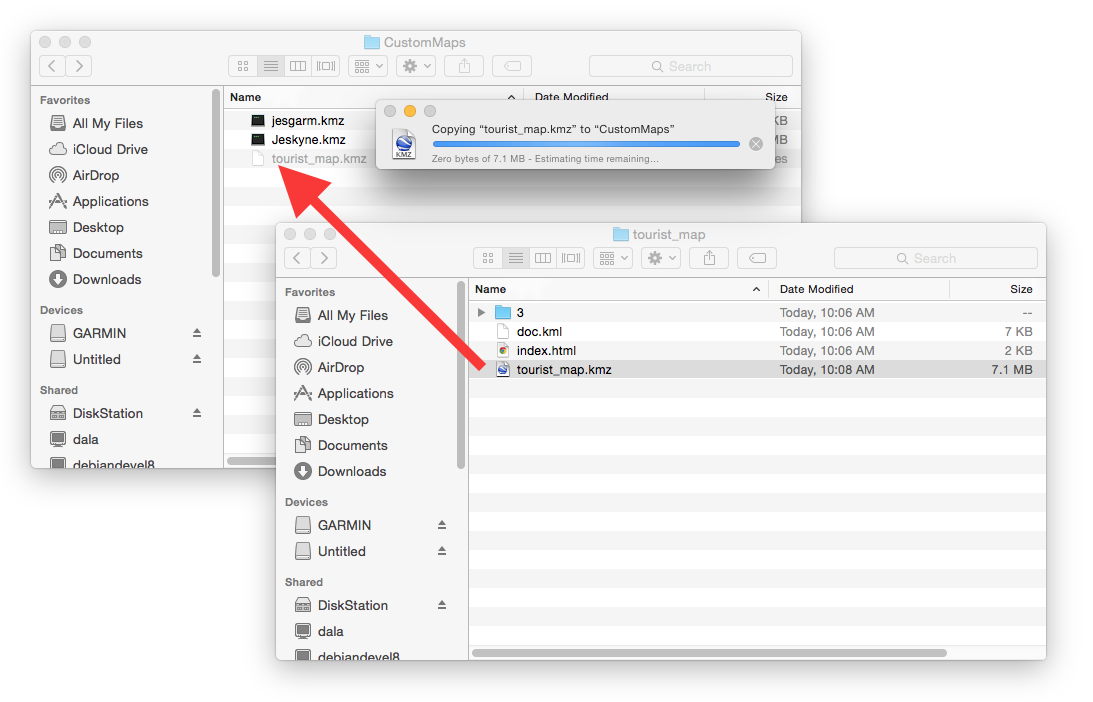
Task: Eject the GARMIN device in CustomMaps sidebar
Action: point(197,333)
